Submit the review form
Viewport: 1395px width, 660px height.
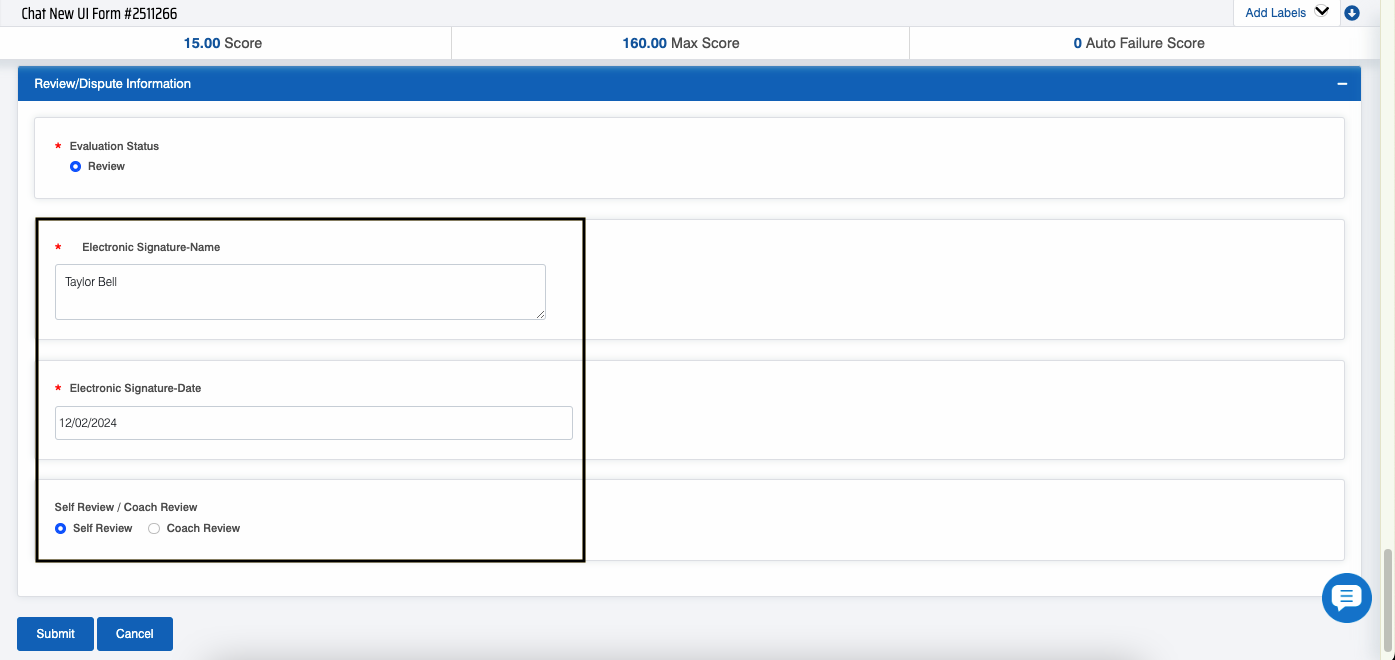(x=55, y=634)
